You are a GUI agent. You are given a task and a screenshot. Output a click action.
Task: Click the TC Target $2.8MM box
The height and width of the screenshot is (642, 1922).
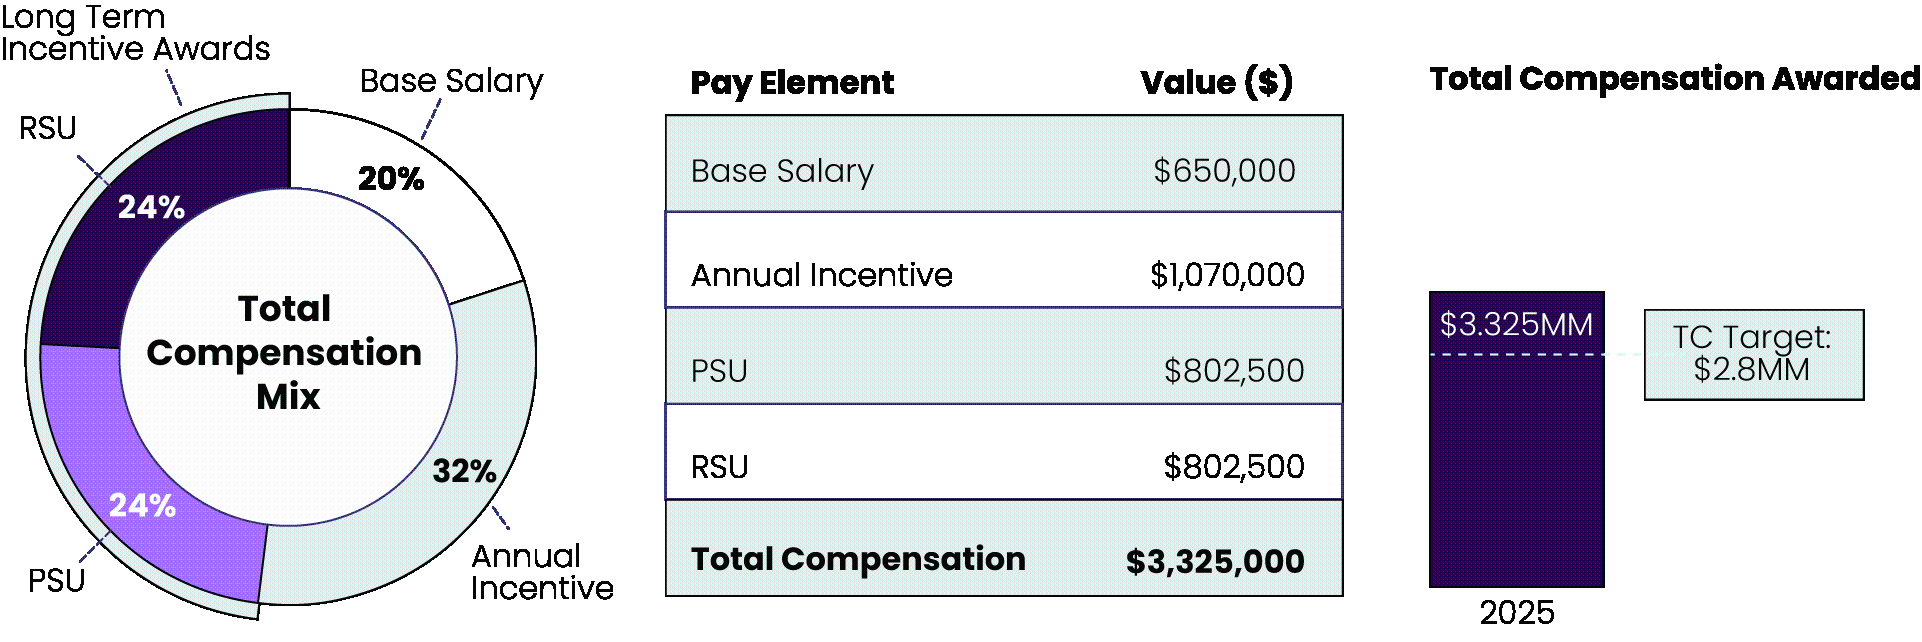pyautogui.click(x=1753, y=354)
